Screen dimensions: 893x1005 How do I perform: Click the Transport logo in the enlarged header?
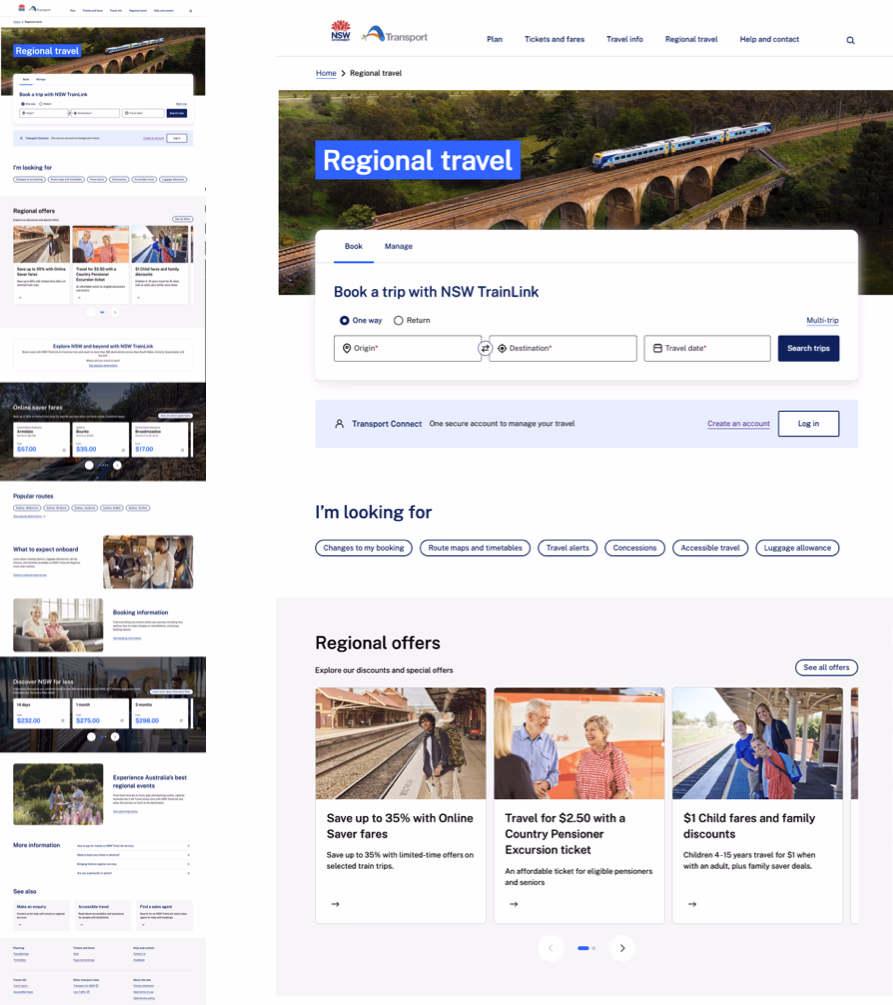click(394, 35)
